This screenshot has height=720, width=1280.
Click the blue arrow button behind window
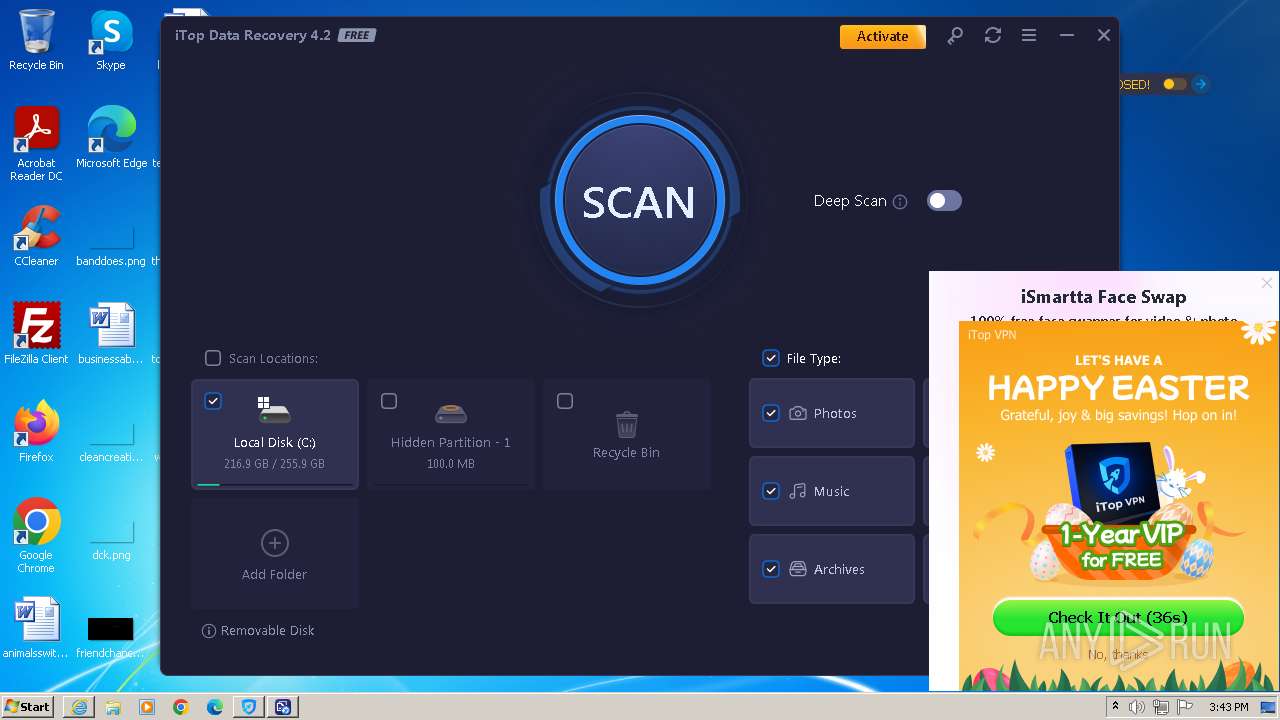1201,85
